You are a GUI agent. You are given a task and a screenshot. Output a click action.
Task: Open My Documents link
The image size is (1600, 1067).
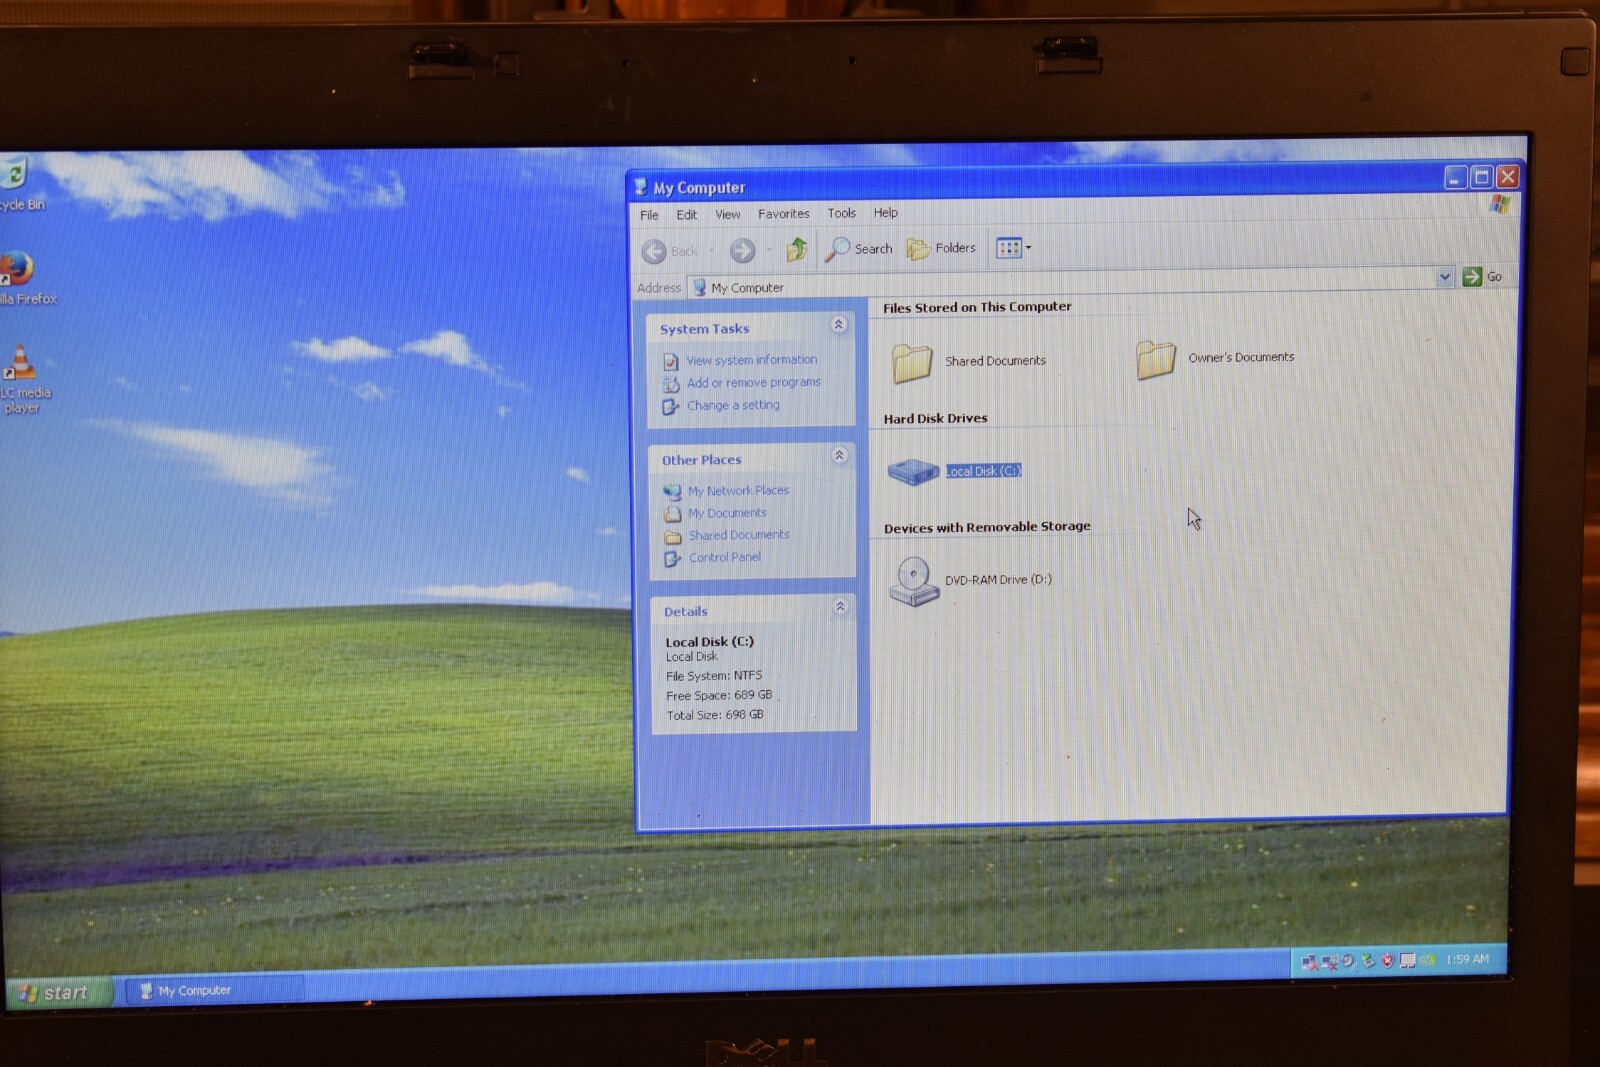tap(727, 513)
